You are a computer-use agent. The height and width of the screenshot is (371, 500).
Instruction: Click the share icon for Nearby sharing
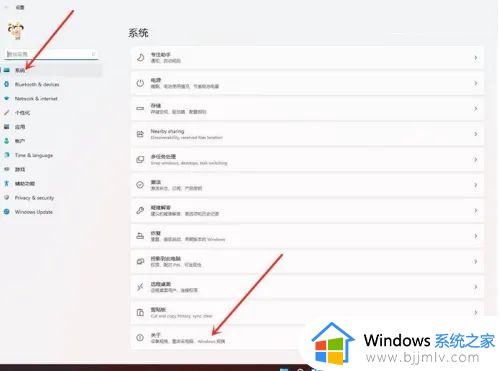click(140, 134)
